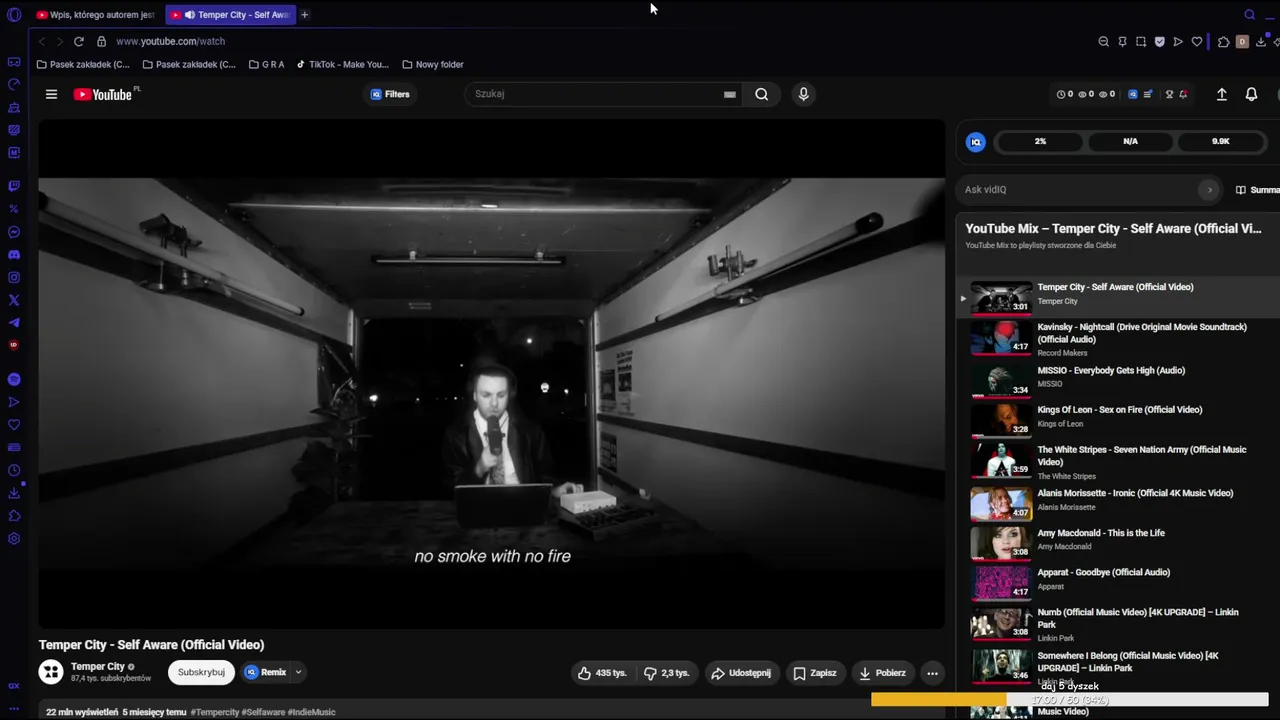Open Messenger in the Opera sidebar
Image resolution: width=1280 pixels, height=720 pixels.
point(14,232)
